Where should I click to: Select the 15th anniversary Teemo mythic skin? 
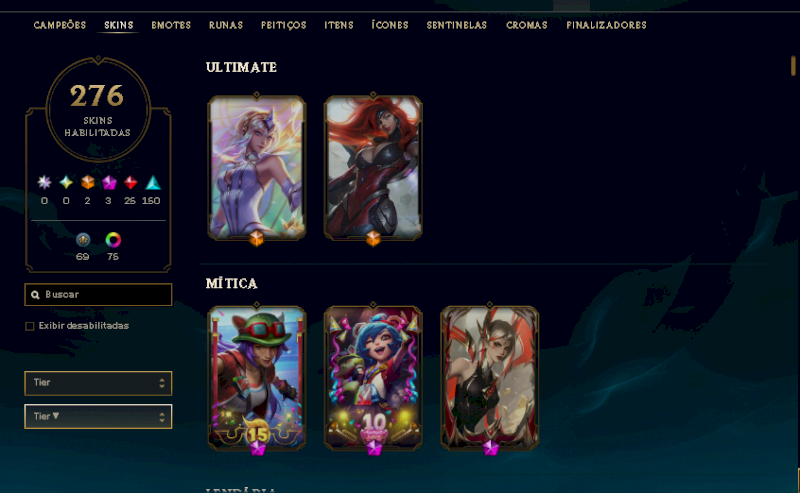click(257, 378)
